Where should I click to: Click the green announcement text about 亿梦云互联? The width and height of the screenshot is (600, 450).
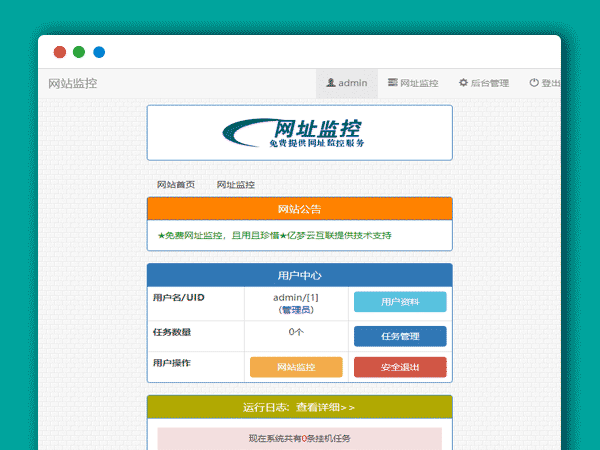click(275, 236)
